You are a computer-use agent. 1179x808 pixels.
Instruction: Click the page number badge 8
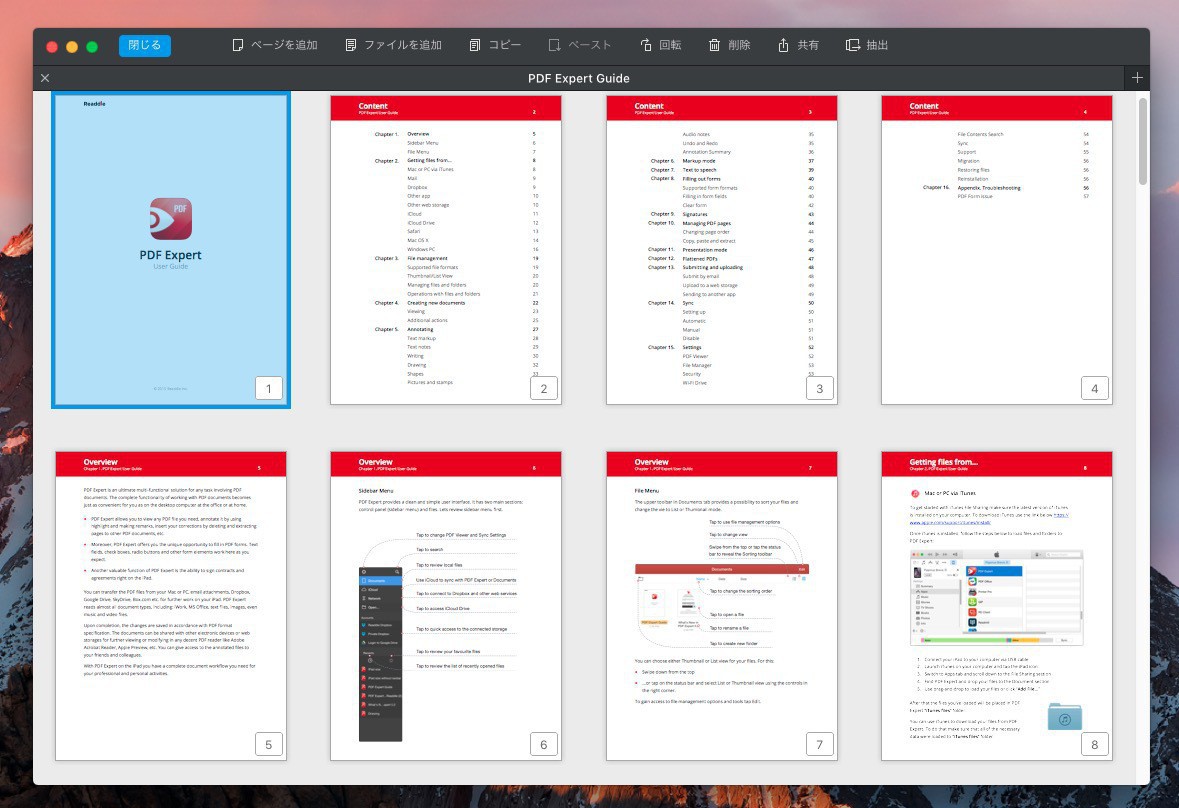point(1095,745)
